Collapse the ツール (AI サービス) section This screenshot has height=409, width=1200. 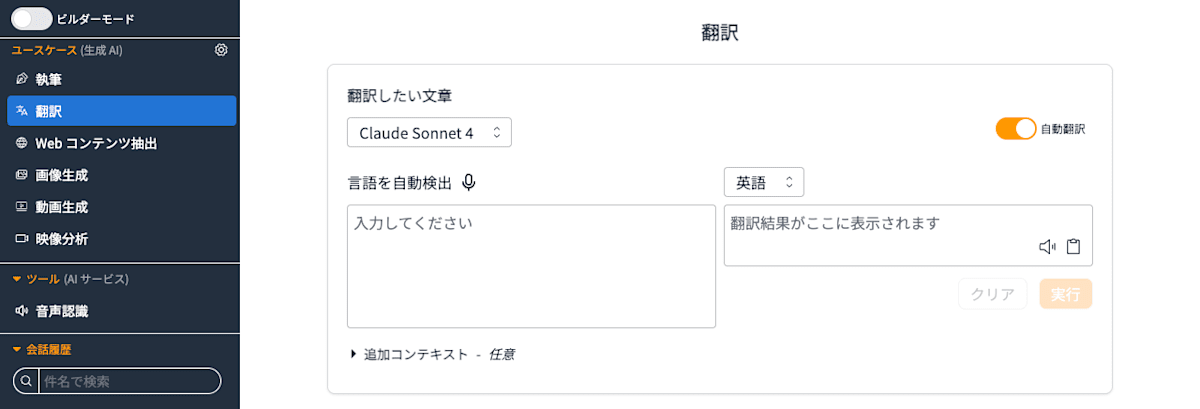pos(70,279)
